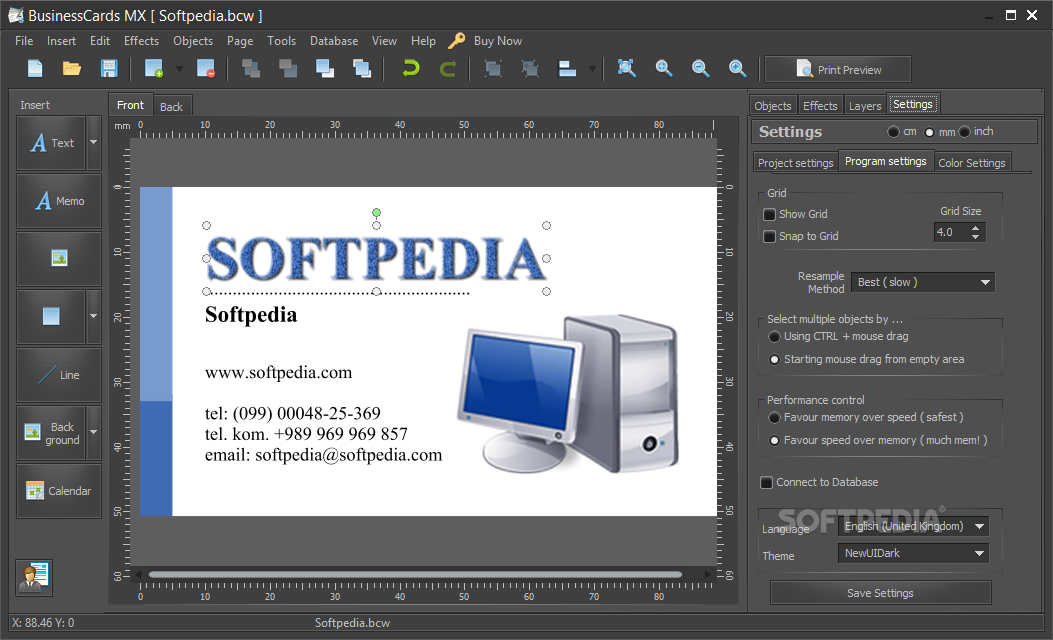Switch to the Back card tab
1053x640 pixels.
pyautogui.click(x=171, y=106)
